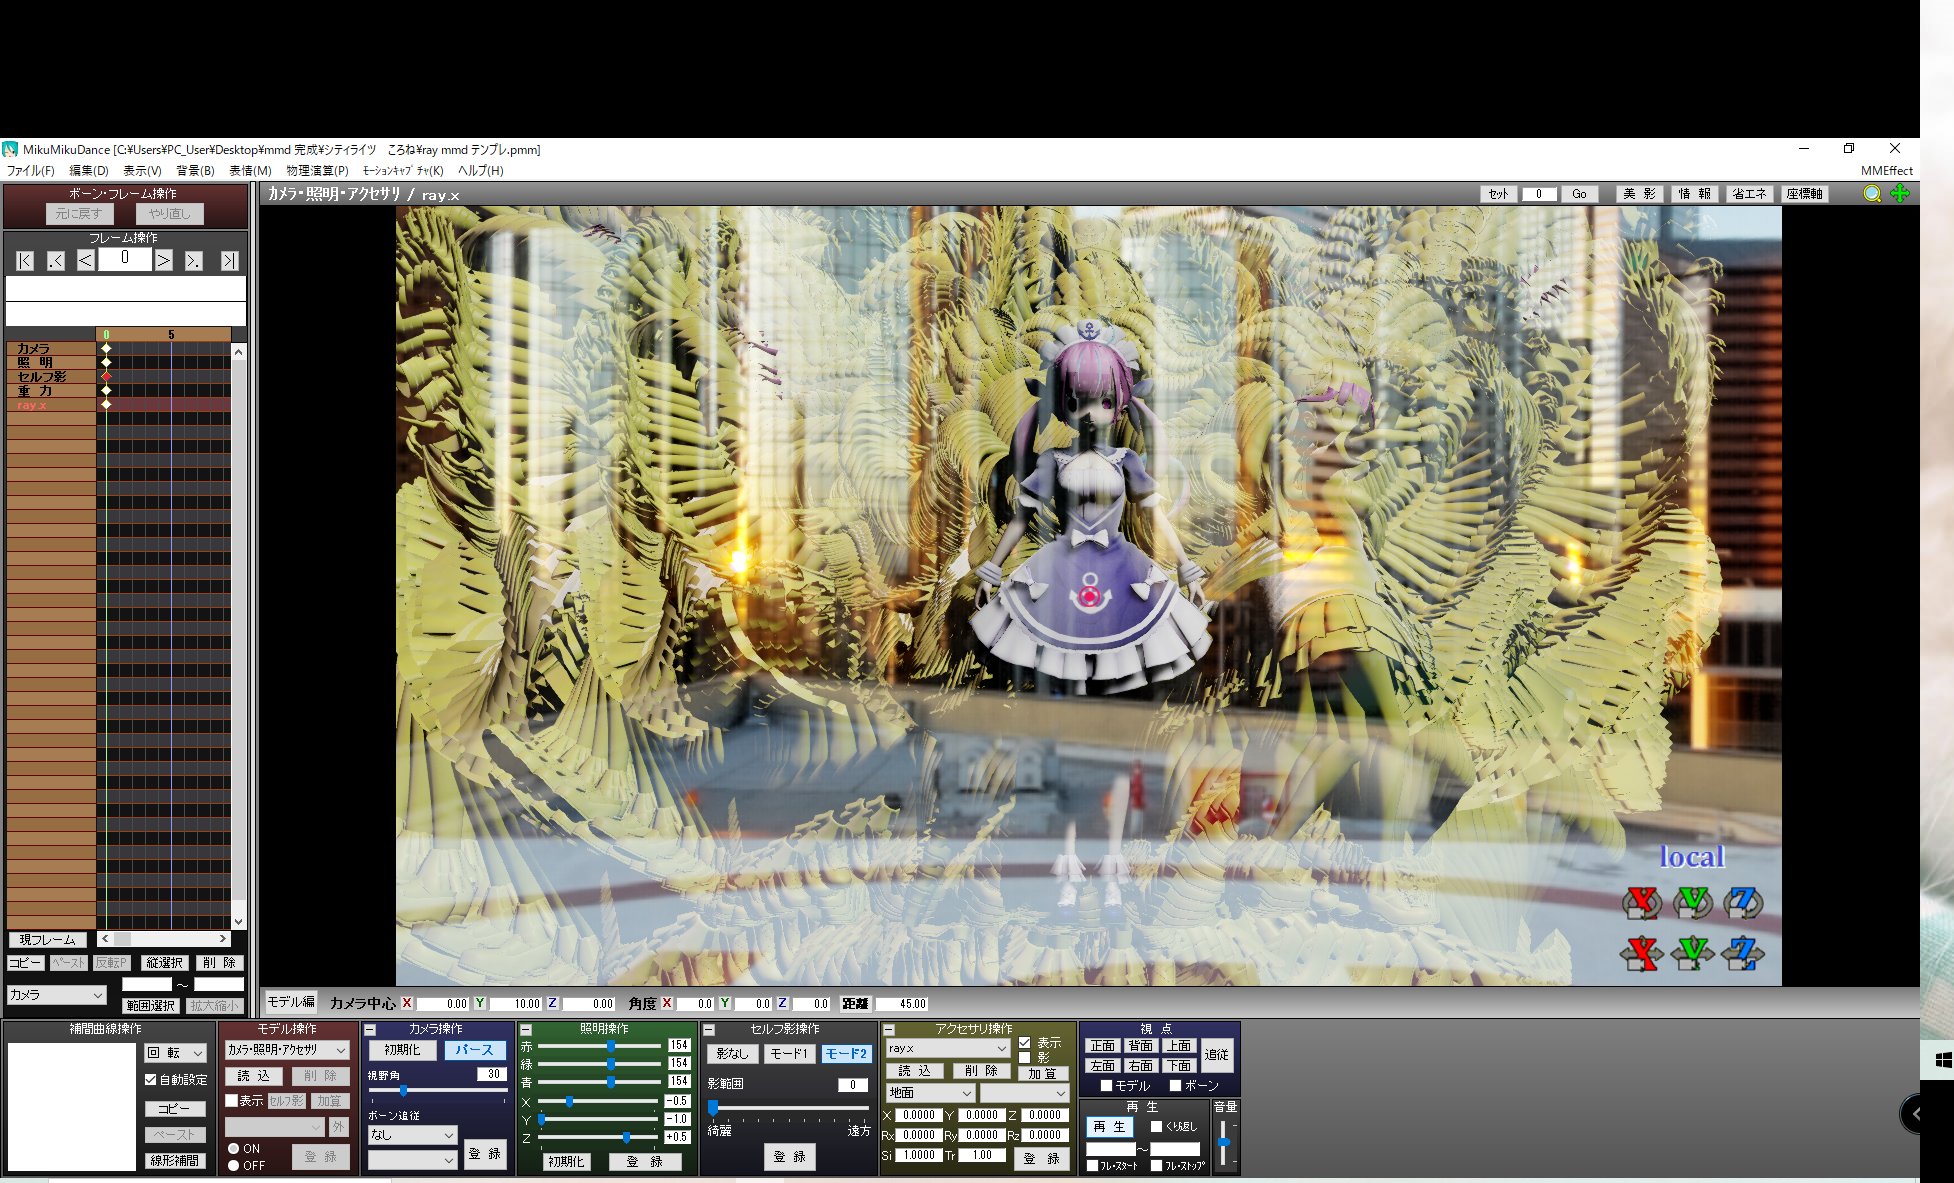Click the Go button next to frame field

click(x=1580, y=194)
